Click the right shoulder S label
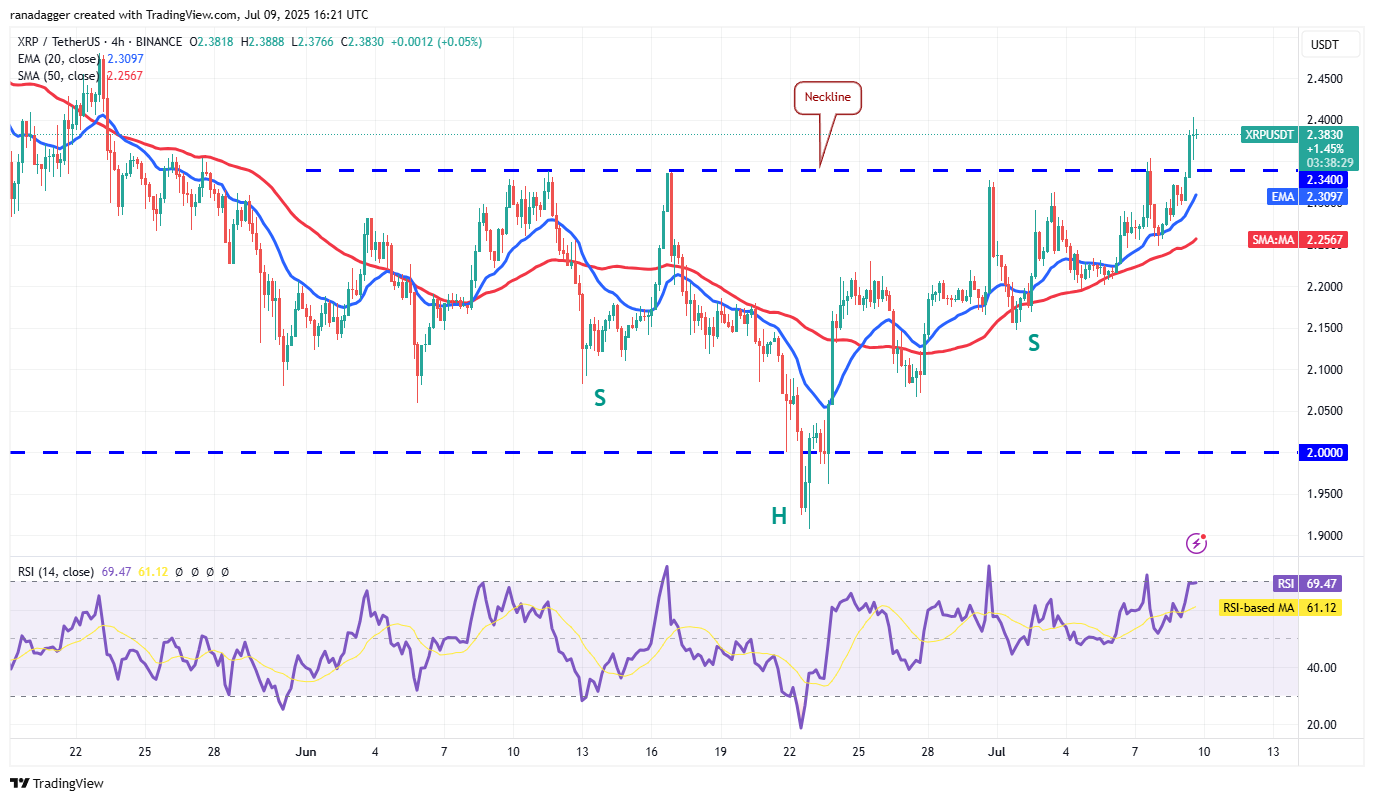 (x=1033, y=343)
